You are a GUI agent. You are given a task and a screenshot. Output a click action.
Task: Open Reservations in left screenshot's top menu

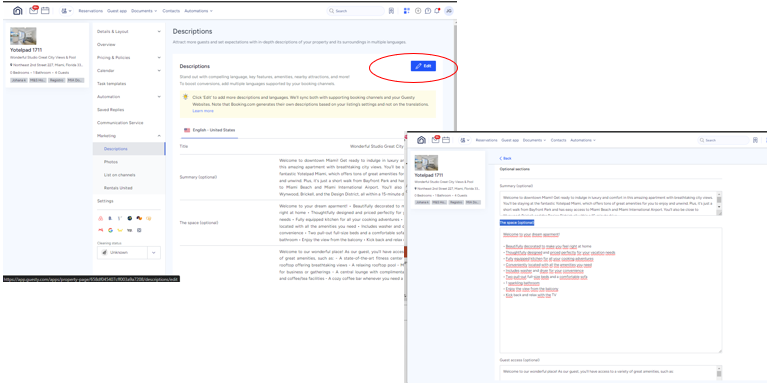[x=91, y=11]
